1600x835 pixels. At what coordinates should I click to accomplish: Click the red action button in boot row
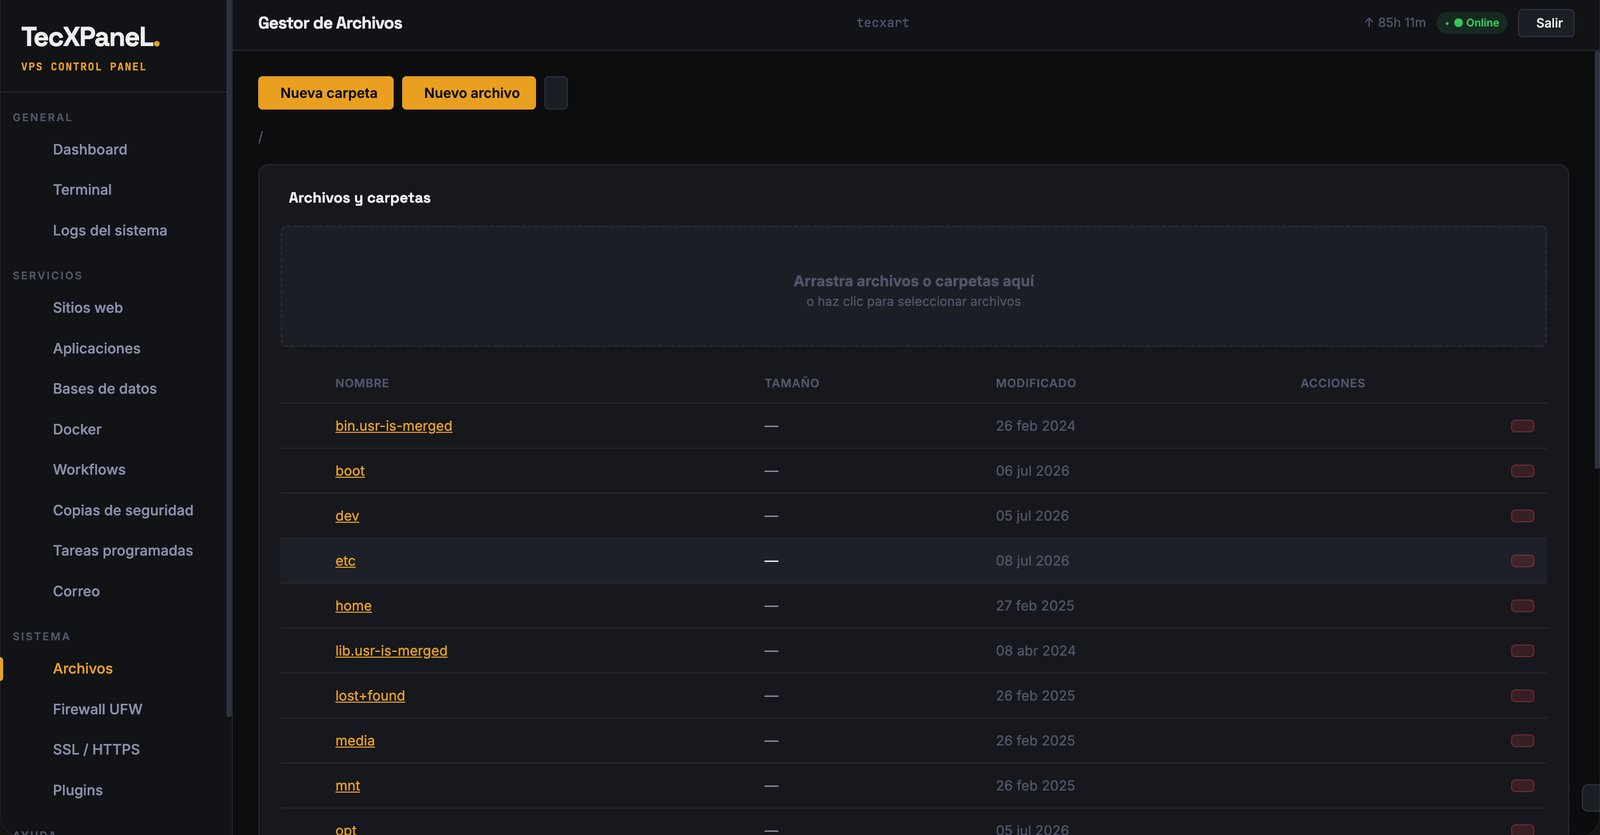pyautogui.click(x=1522, y=471)
